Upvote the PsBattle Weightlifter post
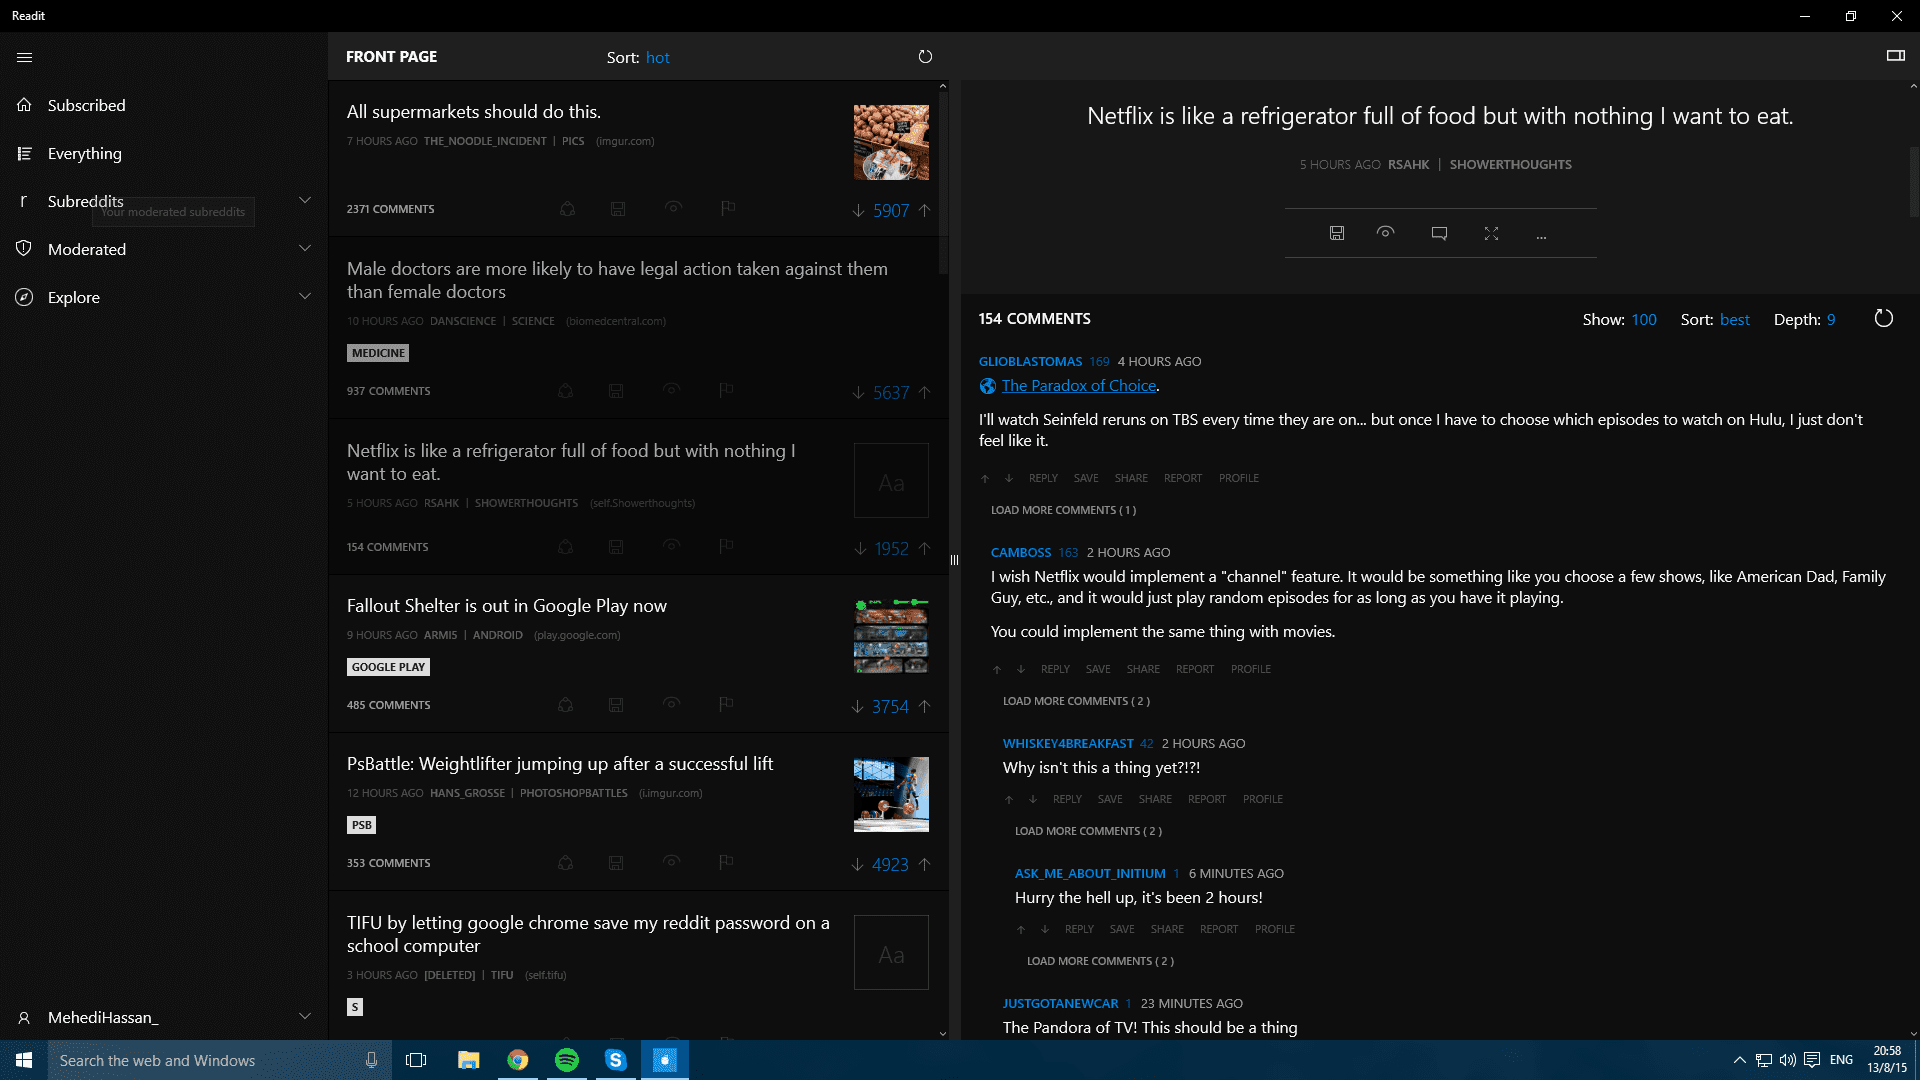Image resolution: width=1920 pixels, height=1080 pixels. point(924,864)
